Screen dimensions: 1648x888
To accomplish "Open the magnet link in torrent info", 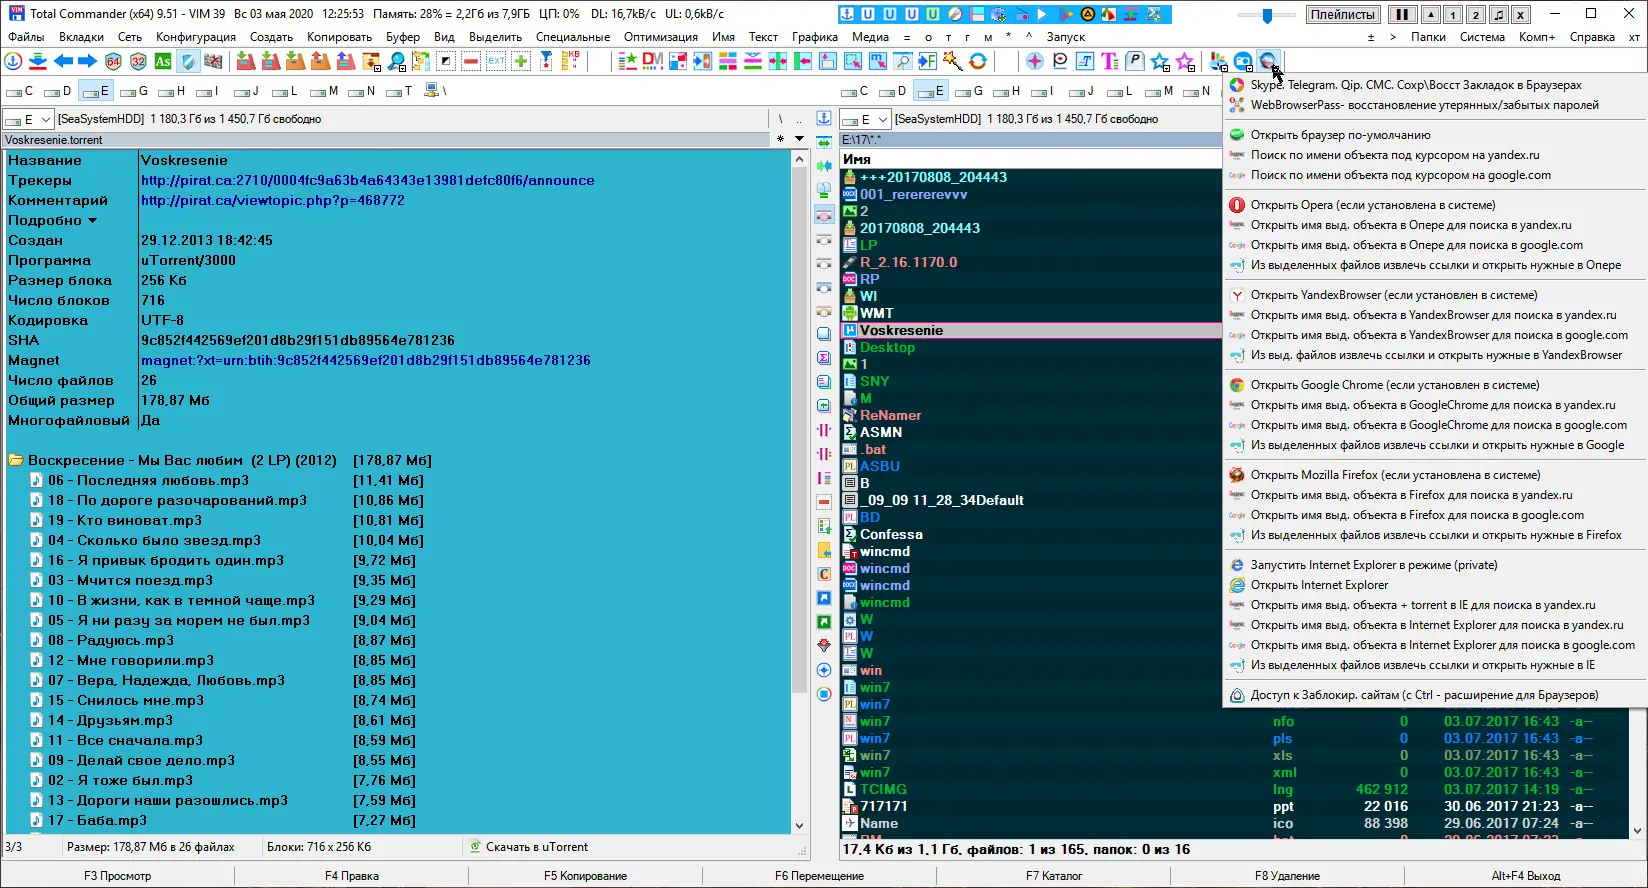I will [365, 360].
